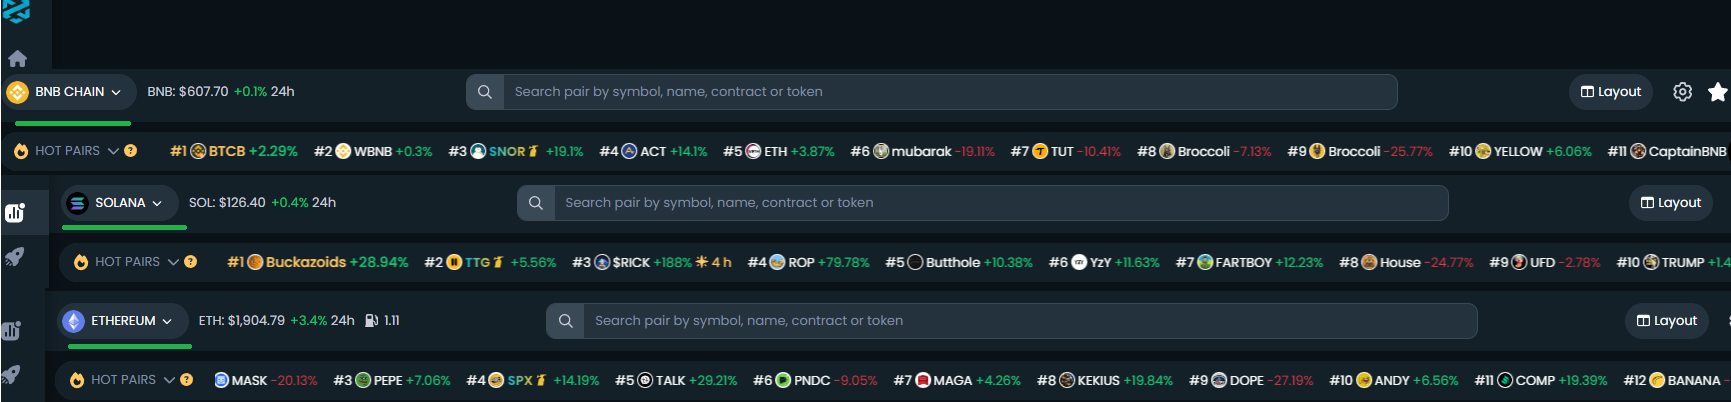Click the BNB chain pair search field
This screenshot has width=1731, height=402.
932,91
